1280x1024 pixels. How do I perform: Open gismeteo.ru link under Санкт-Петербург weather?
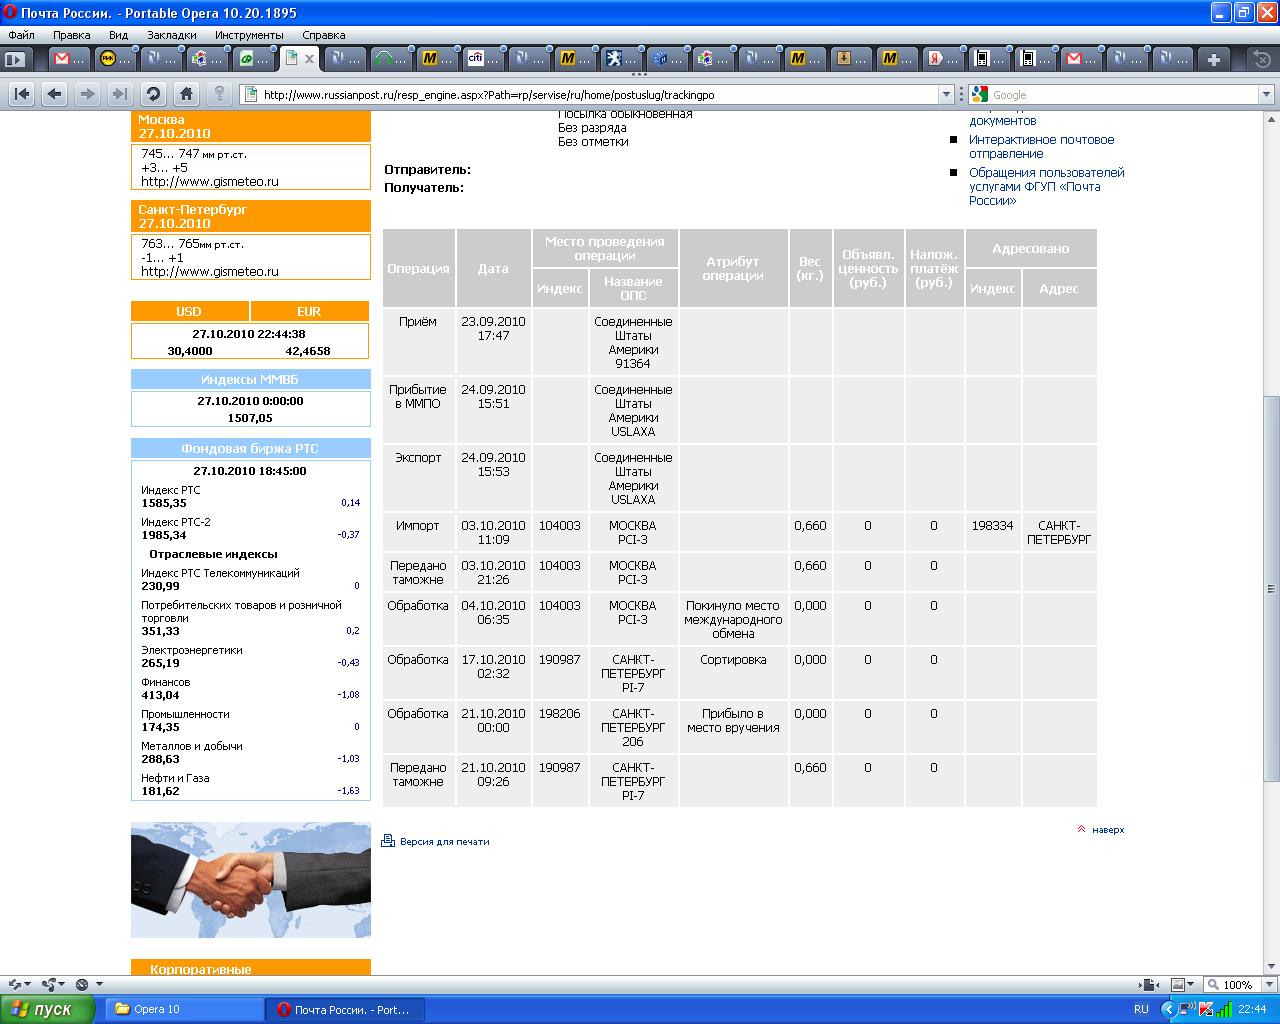point(210,271)
